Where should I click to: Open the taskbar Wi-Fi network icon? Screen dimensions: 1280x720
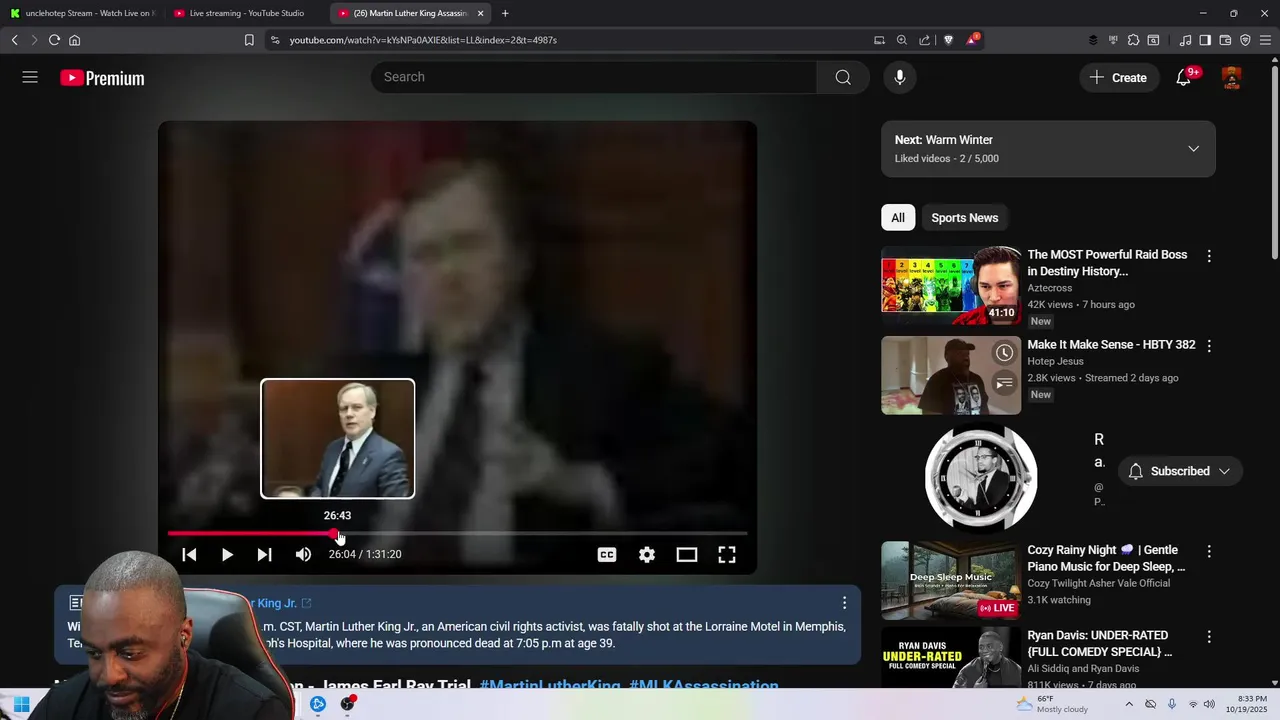point(1192,704)
